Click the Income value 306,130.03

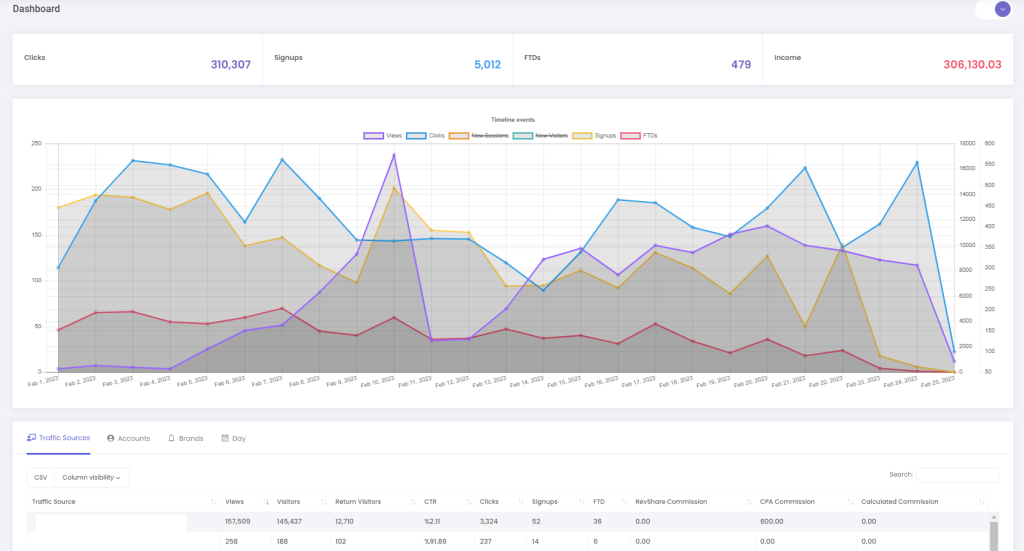972,65
